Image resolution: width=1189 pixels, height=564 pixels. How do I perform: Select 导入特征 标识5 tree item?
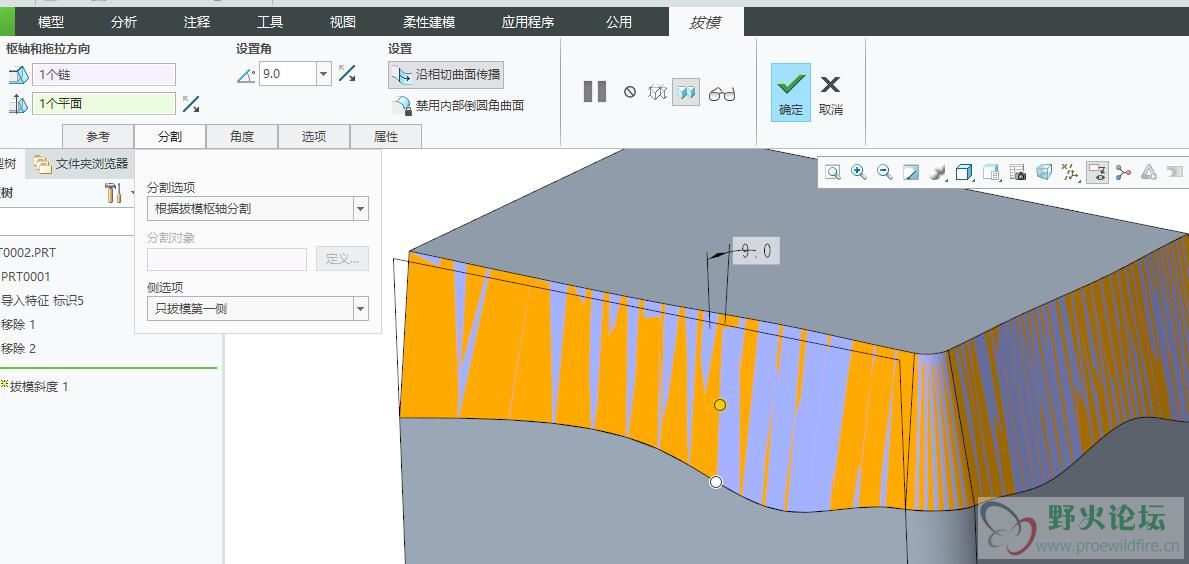(42, 300)
